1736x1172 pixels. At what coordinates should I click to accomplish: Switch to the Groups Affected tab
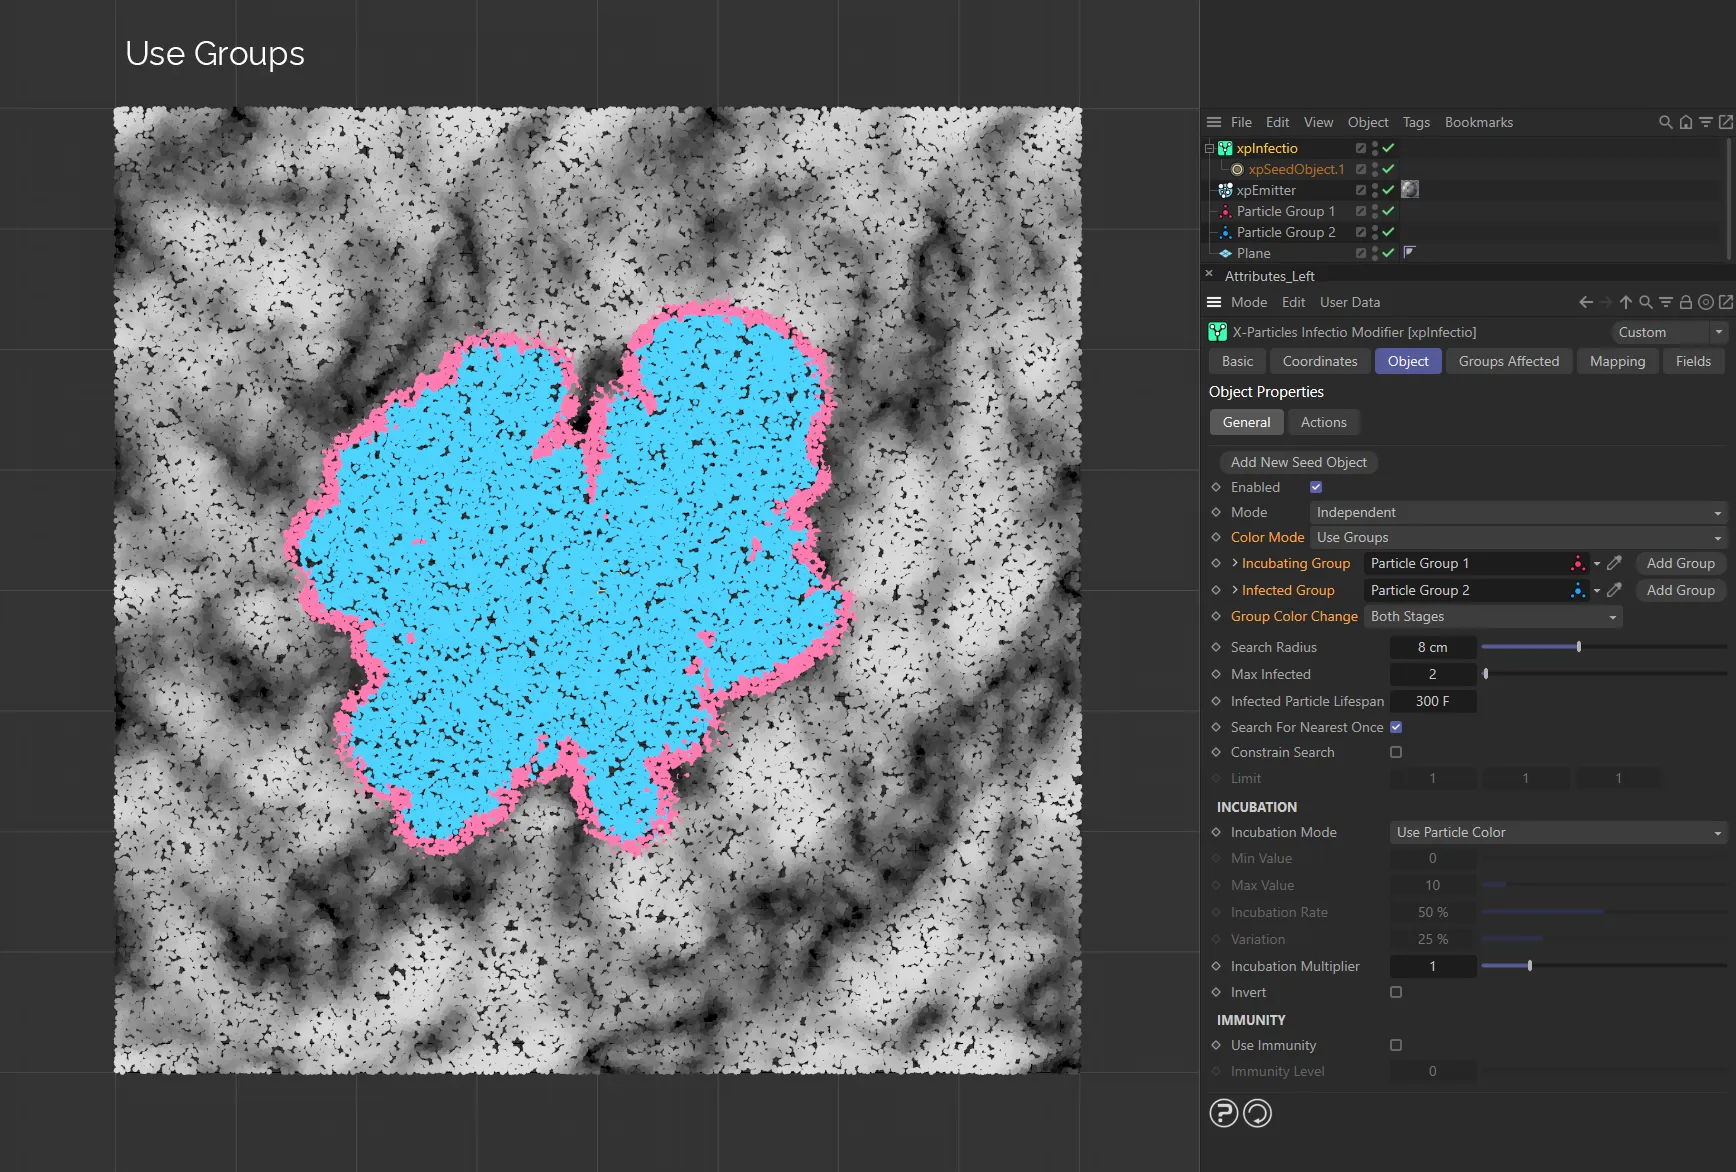click(1509, 361)
